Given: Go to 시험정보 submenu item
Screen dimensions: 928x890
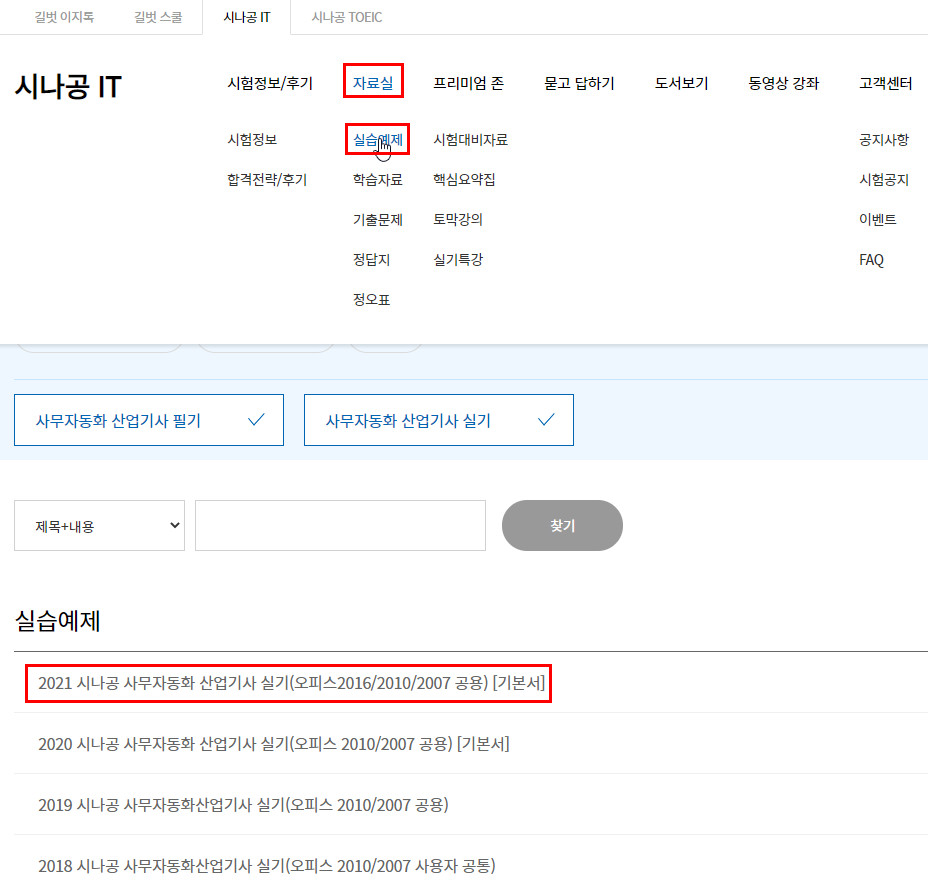Looking at the screenshot, I should tap(252, 140).
